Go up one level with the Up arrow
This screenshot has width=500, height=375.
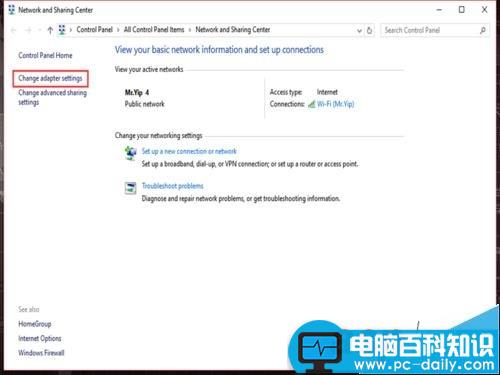pyautogui.click(x=50, y=30)
